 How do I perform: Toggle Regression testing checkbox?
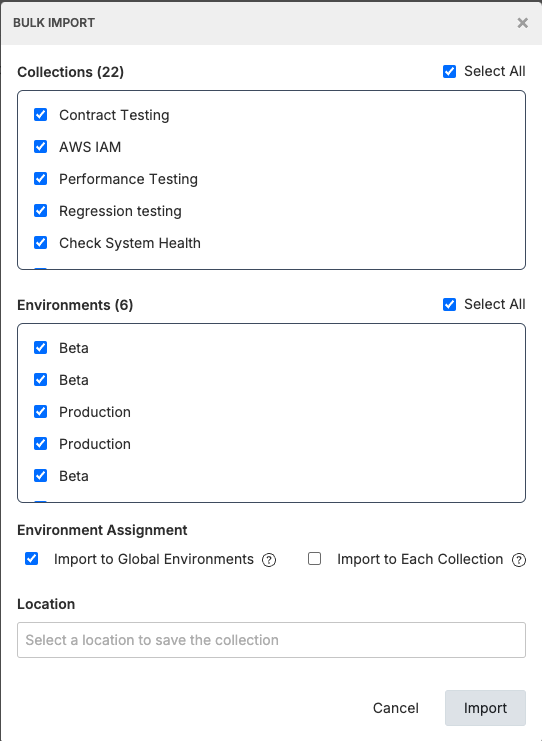coord(41,210)
